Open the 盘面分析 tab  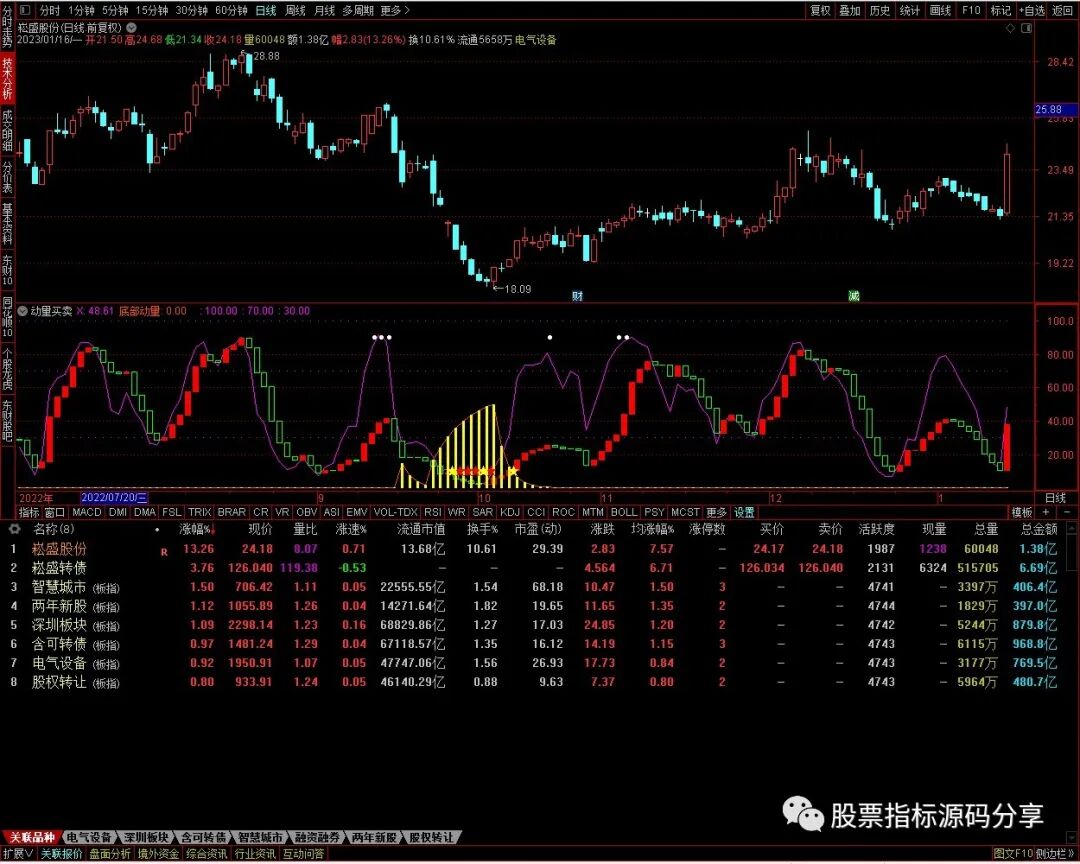point(110,854)
